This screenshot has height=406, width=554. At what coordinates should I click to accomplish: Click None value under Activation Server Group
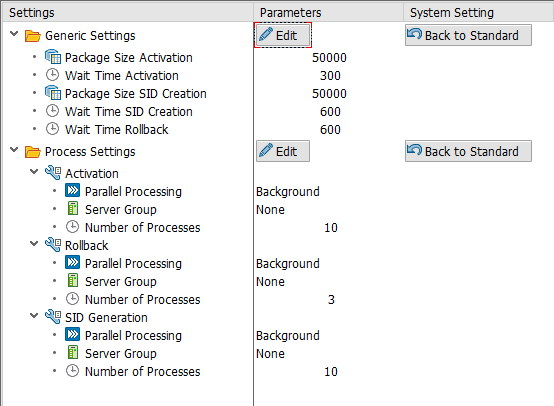270,210
